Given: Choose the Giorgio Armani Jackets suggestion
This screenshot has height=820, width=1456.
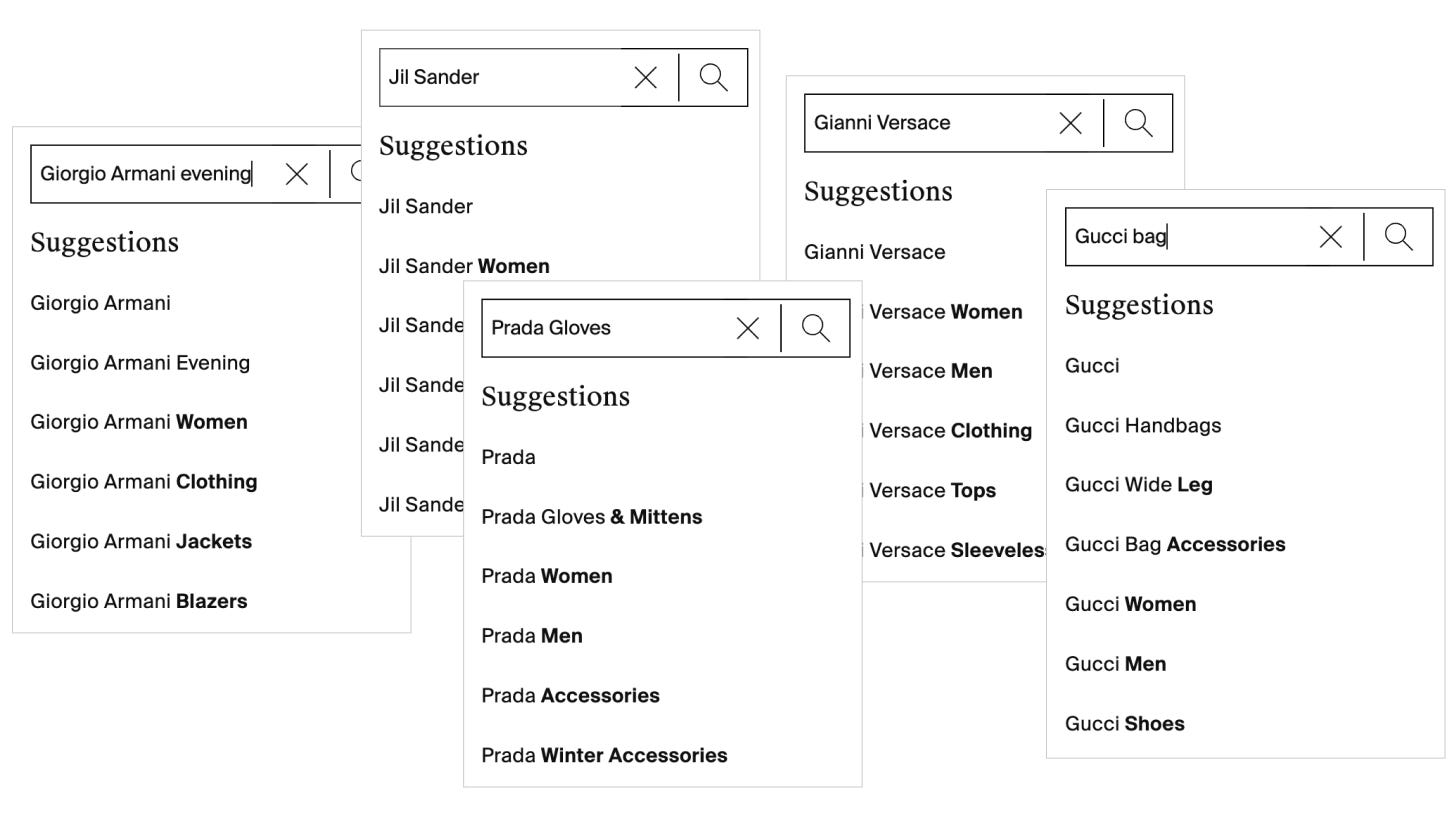Looking at the screenshot, I should 141,542.
